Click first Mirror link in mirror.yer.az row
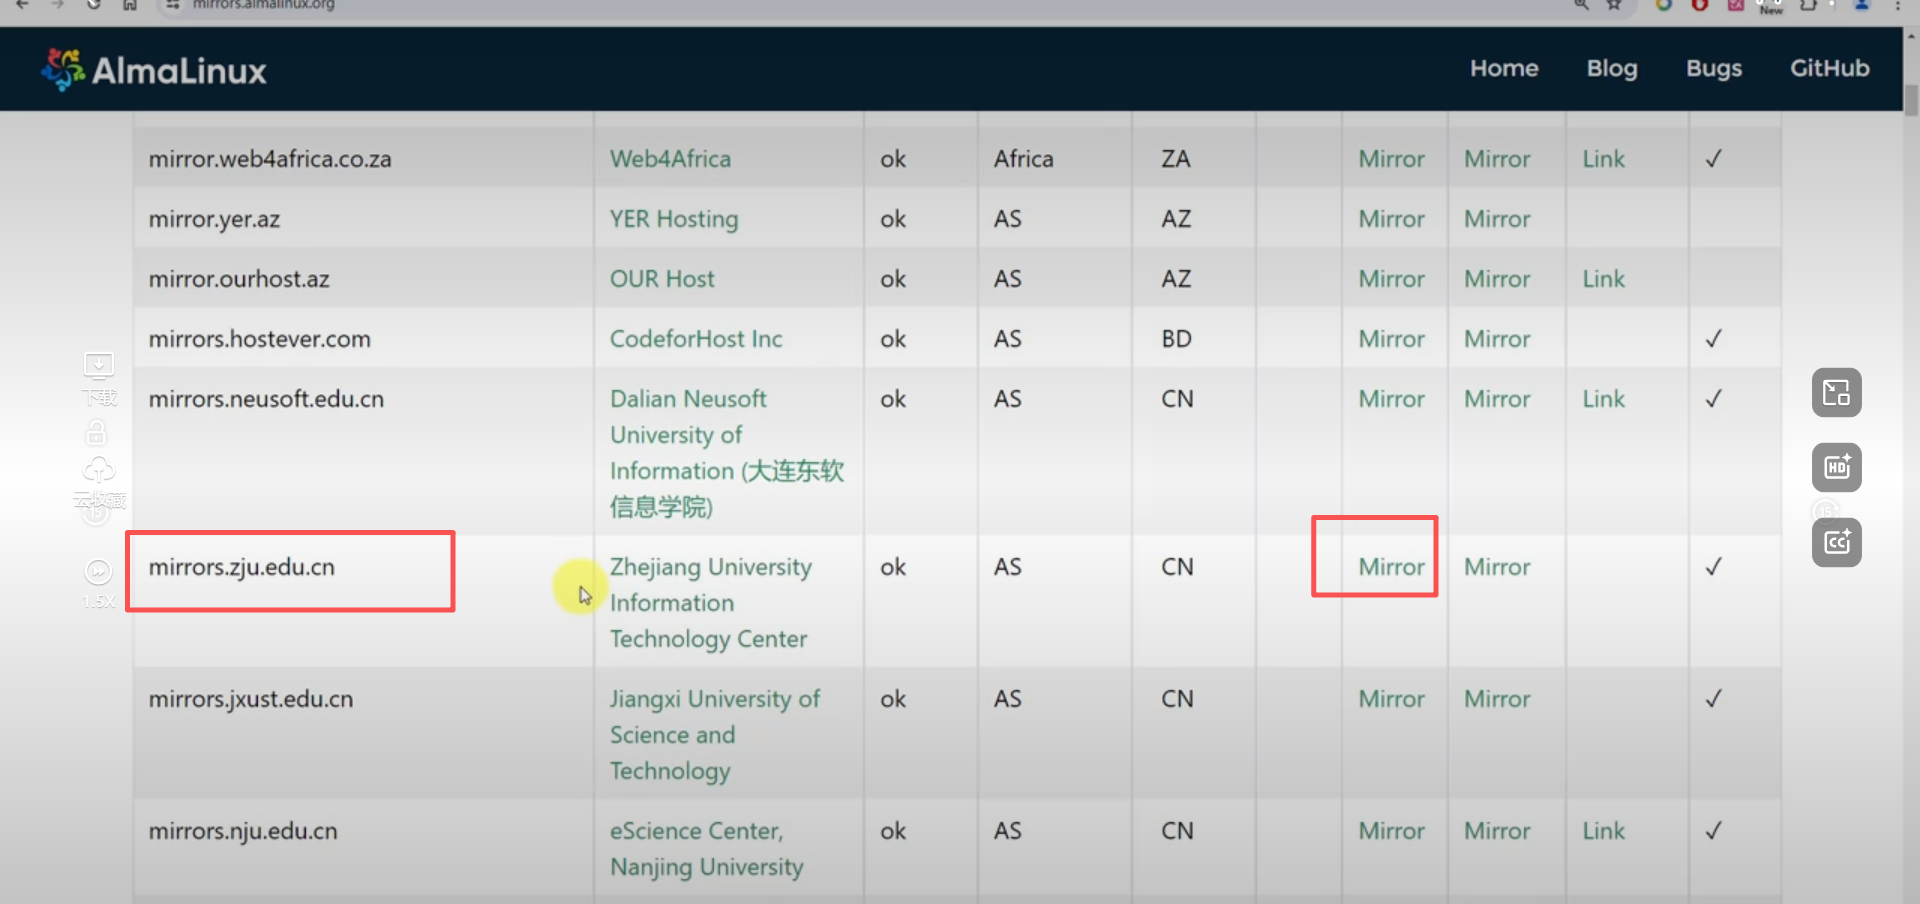This screenshot has height=904, width=1920. (x=1391, y=219)
